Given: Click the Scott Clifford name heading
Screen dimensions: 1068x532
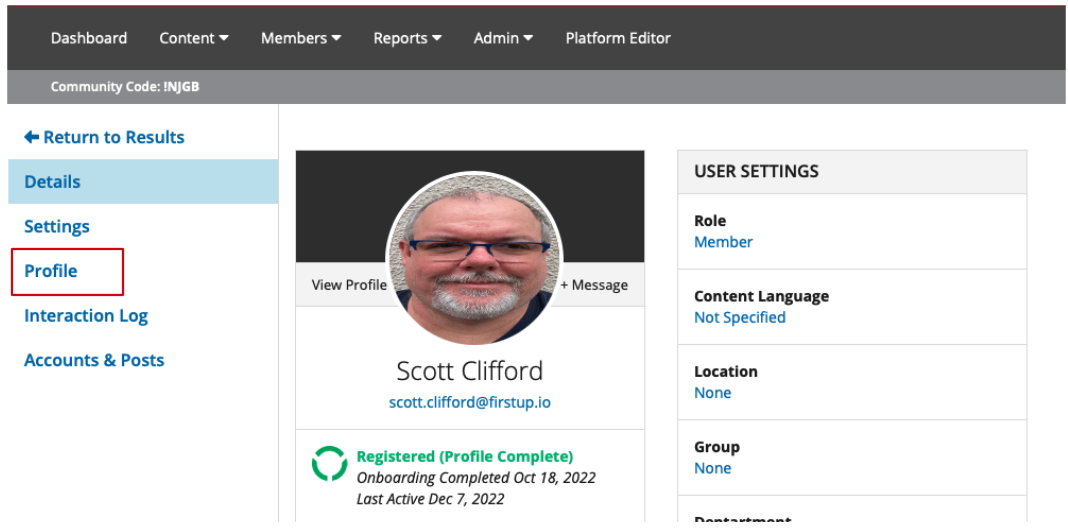Looking at the screenshot, I should [470, 371].
